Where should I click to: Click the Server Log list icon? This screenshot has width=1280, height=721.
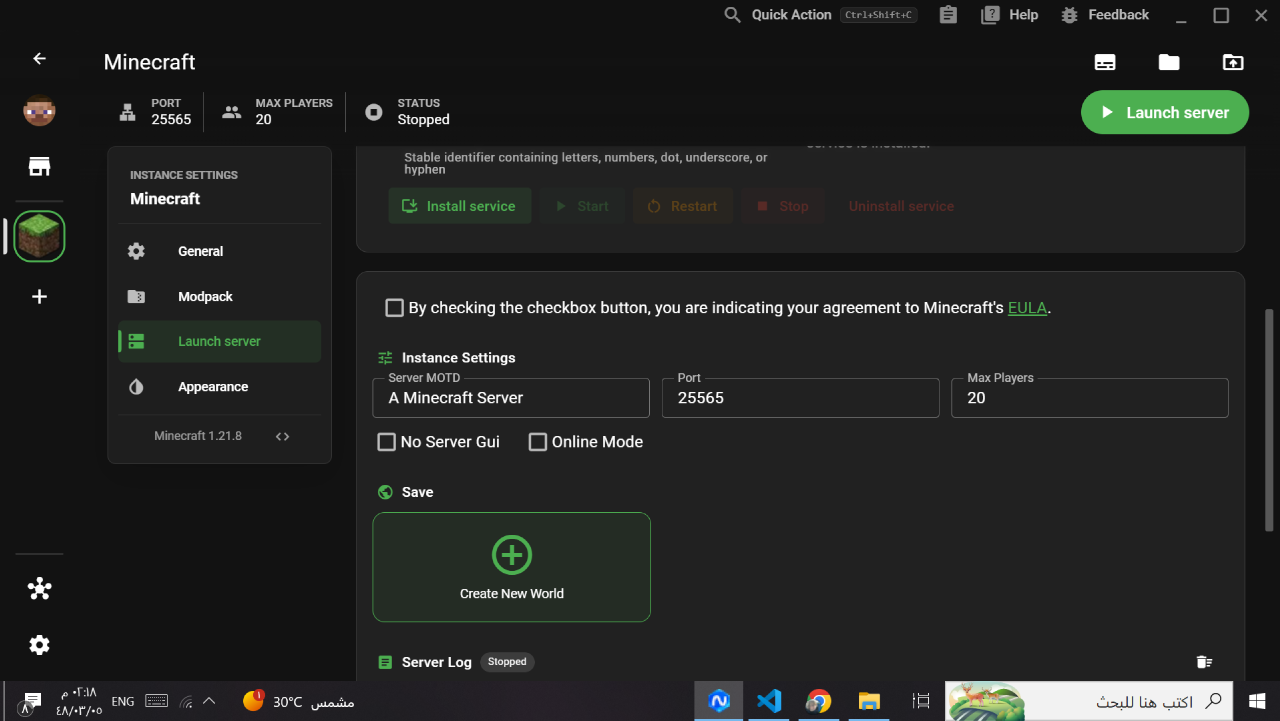click(385, 662)
